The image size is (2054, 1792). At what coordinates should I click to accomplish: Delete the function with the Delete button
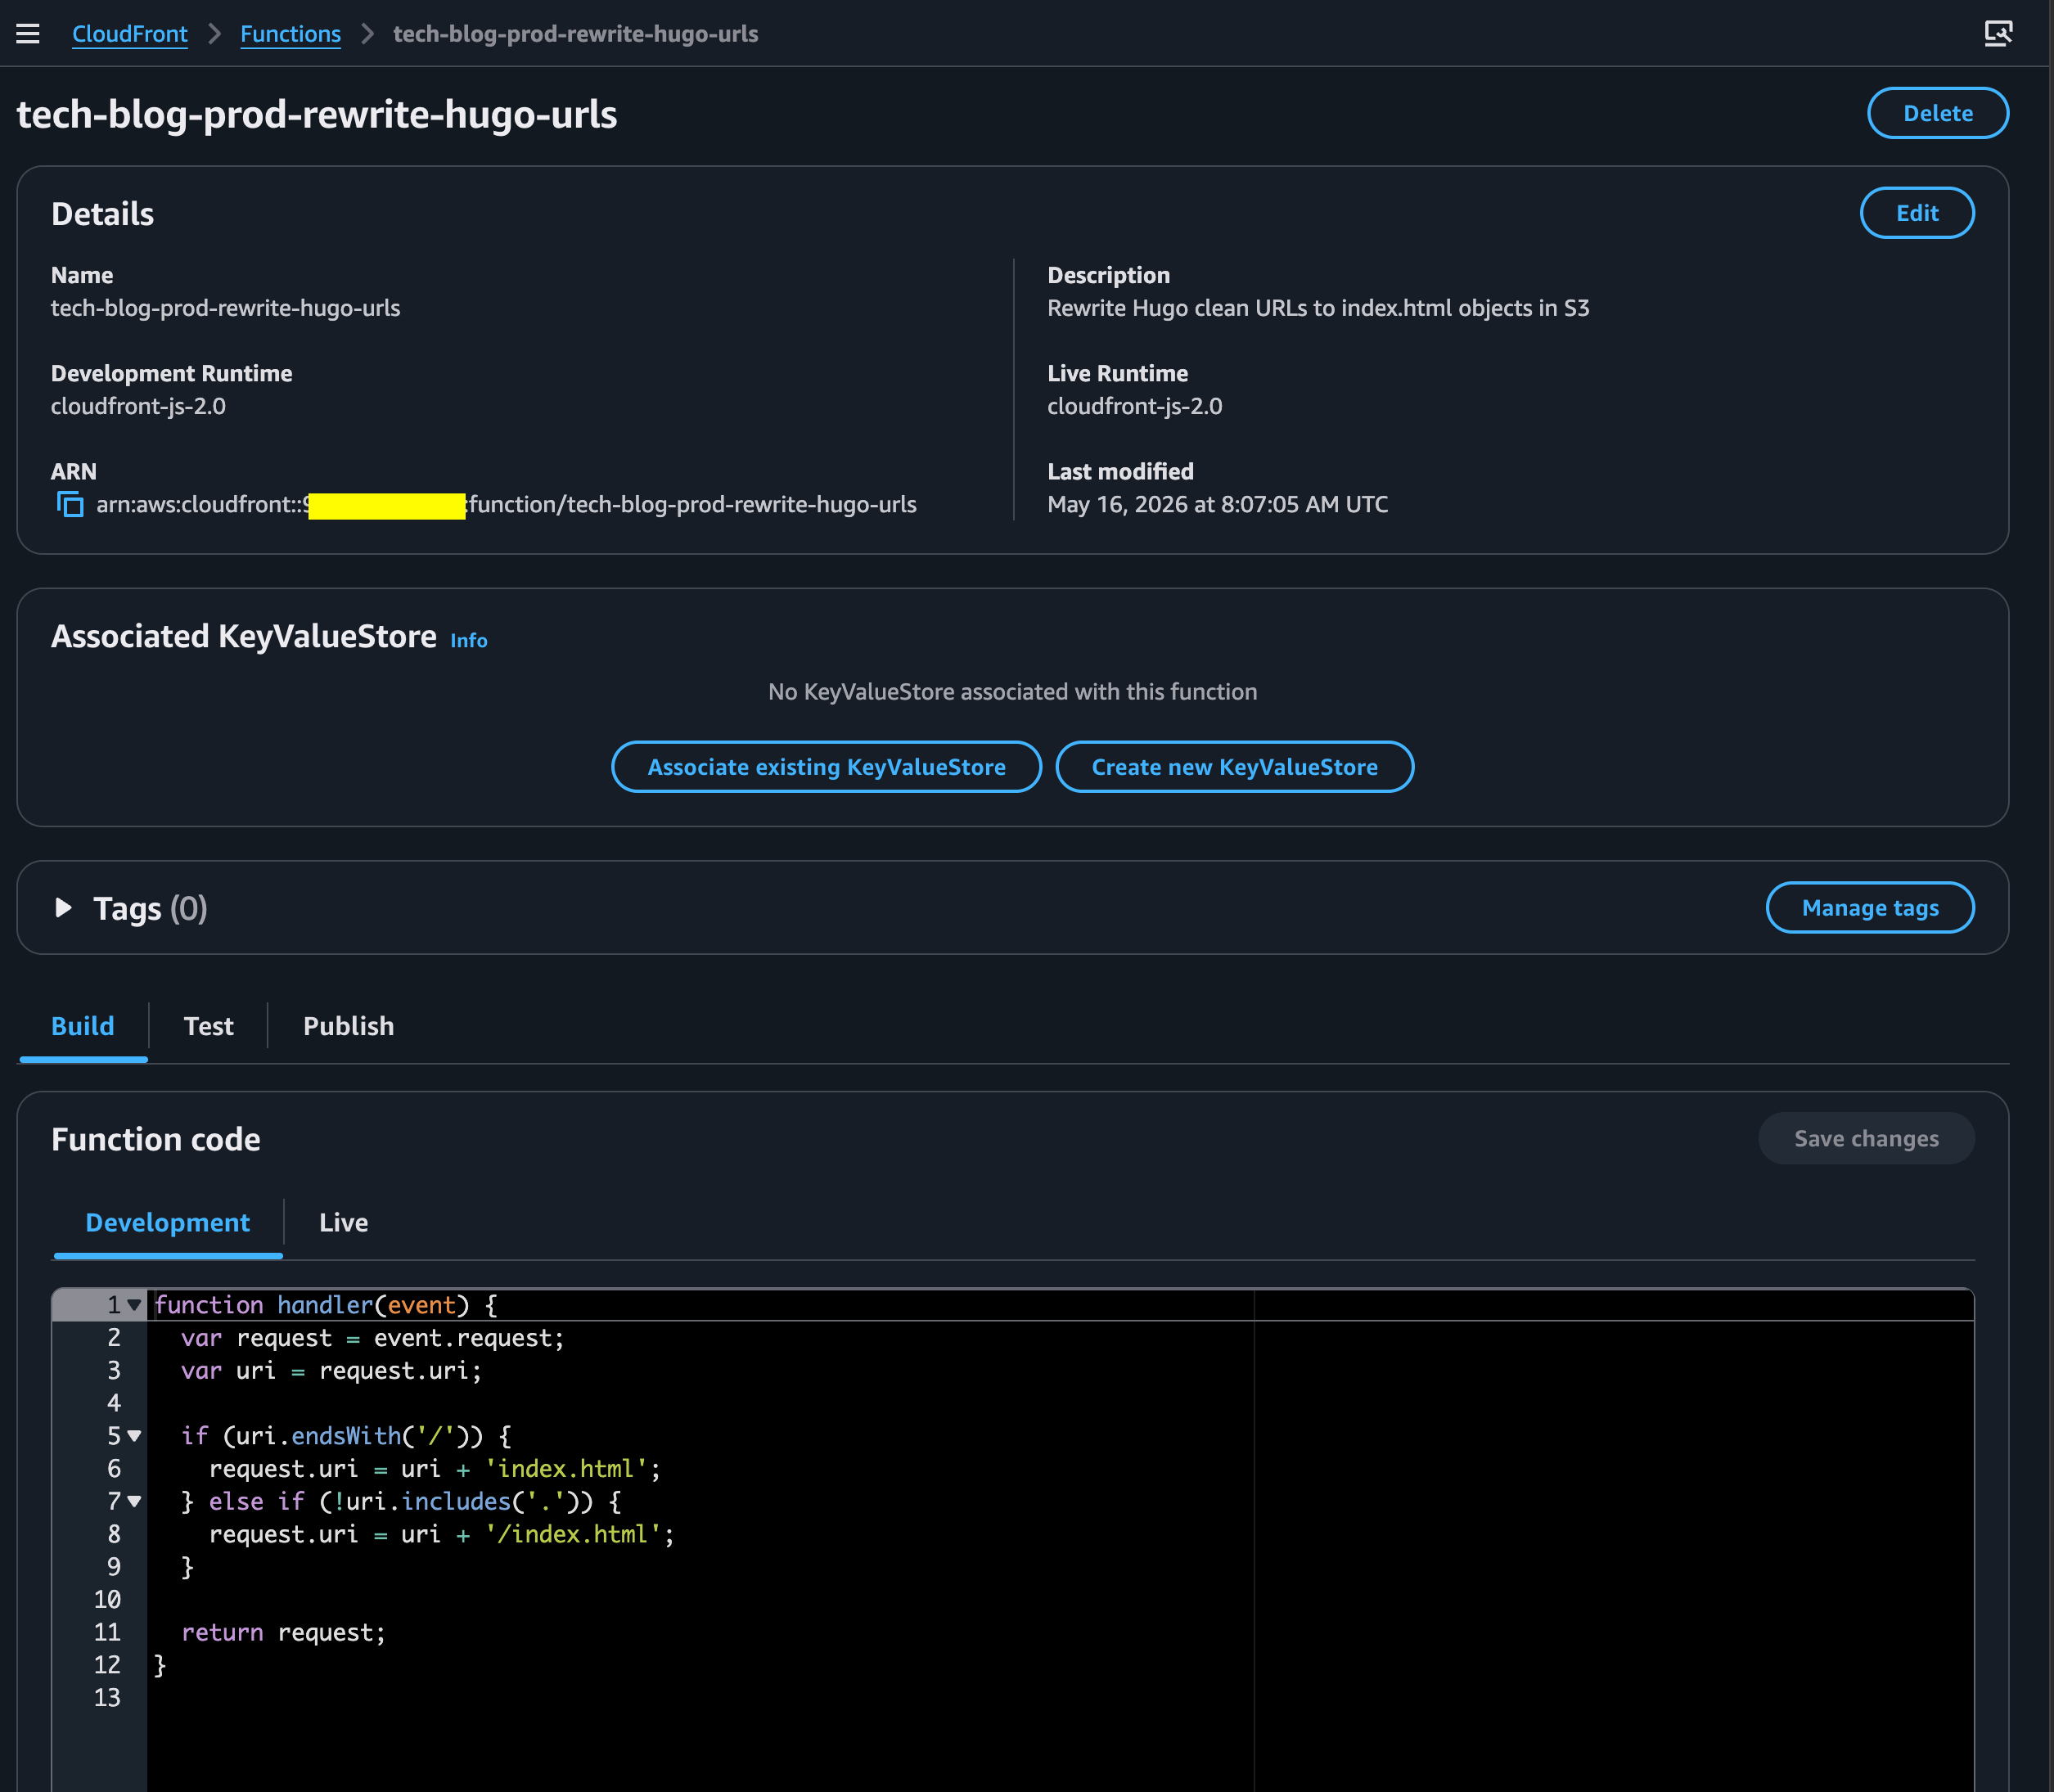click(1937, 113)
